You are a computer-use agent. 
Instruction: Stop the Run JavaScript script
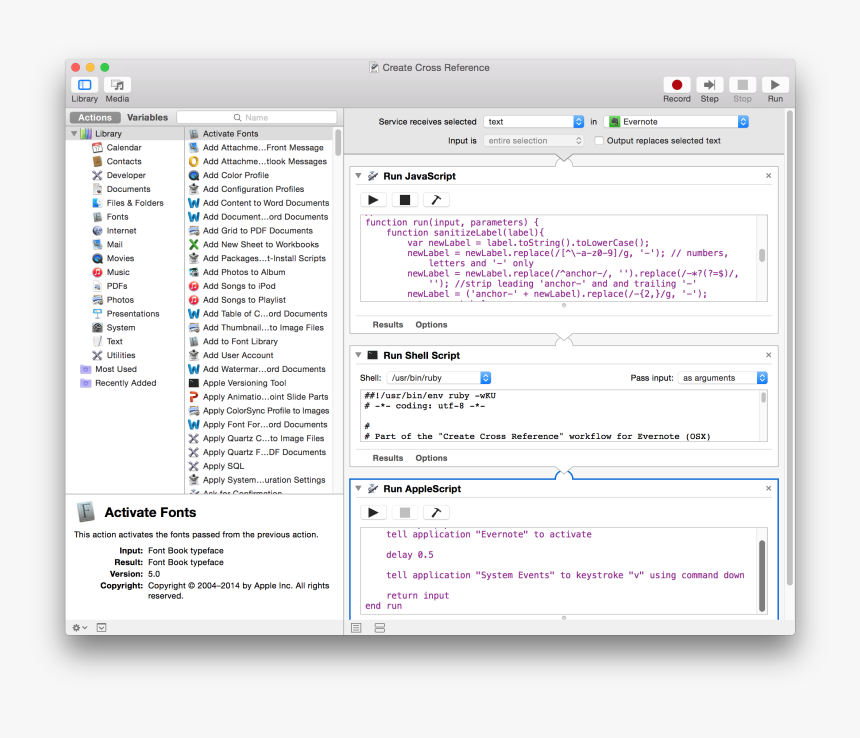405,200
